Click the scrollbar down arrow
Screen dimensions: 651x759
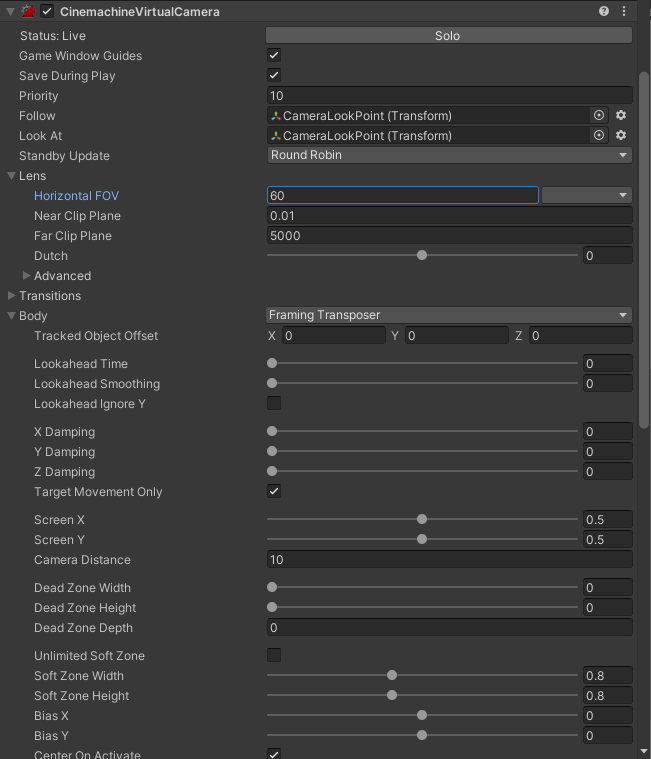[x=644, y=751]
